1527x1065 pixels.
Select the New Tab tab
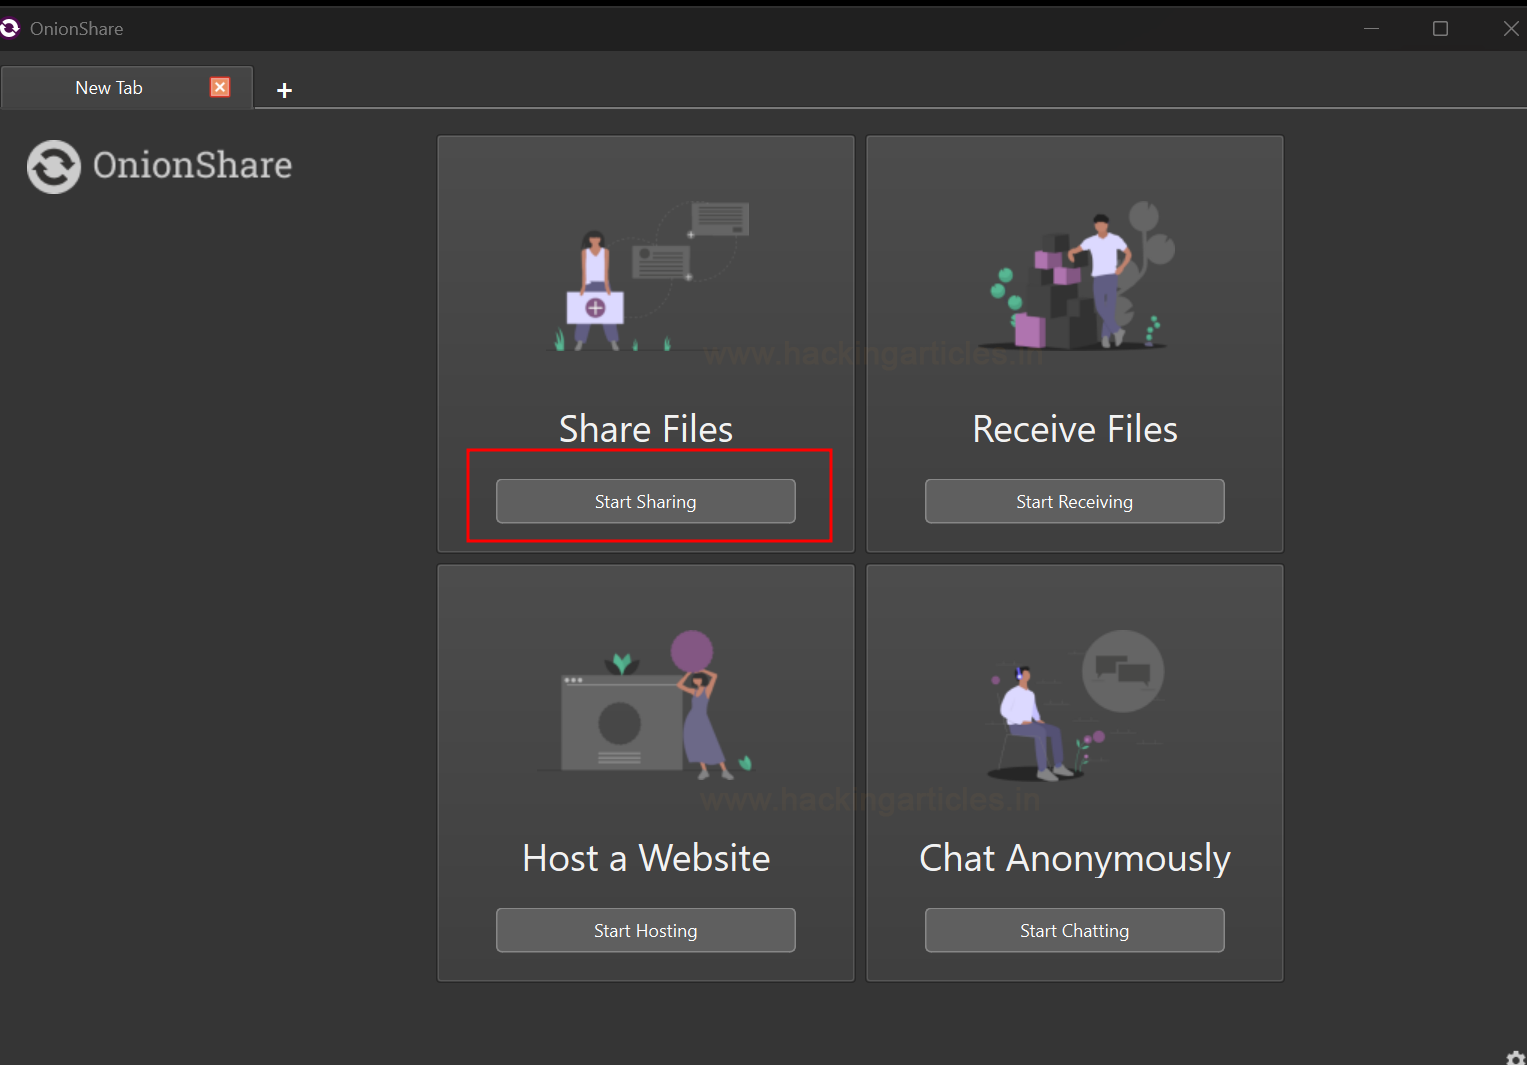127,88
